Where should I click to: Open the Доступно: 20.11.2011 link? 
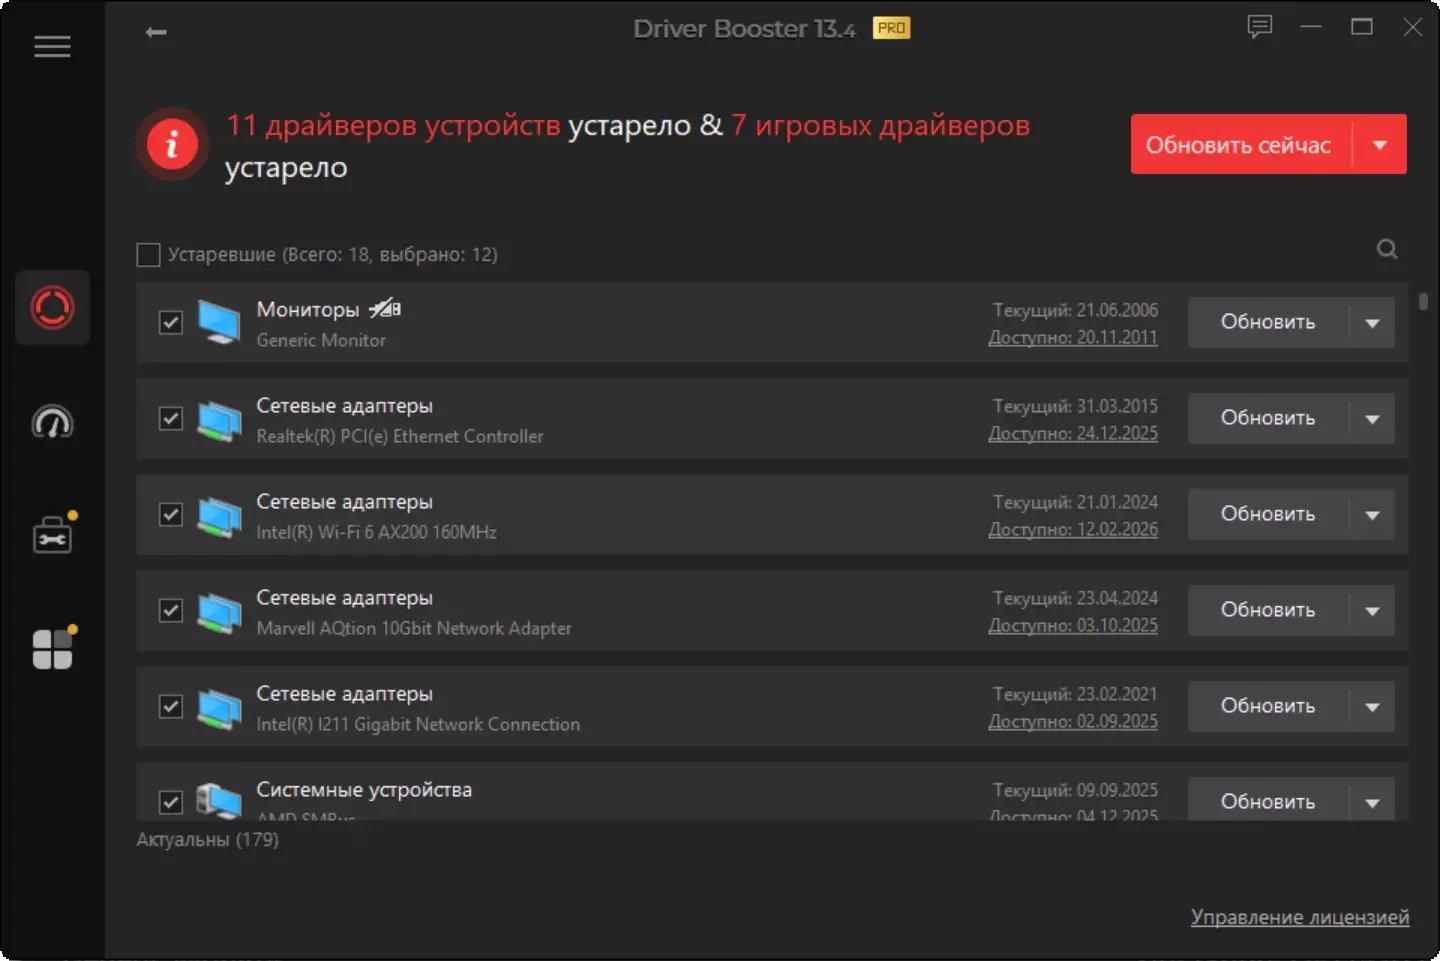(x=1073, y=337)
